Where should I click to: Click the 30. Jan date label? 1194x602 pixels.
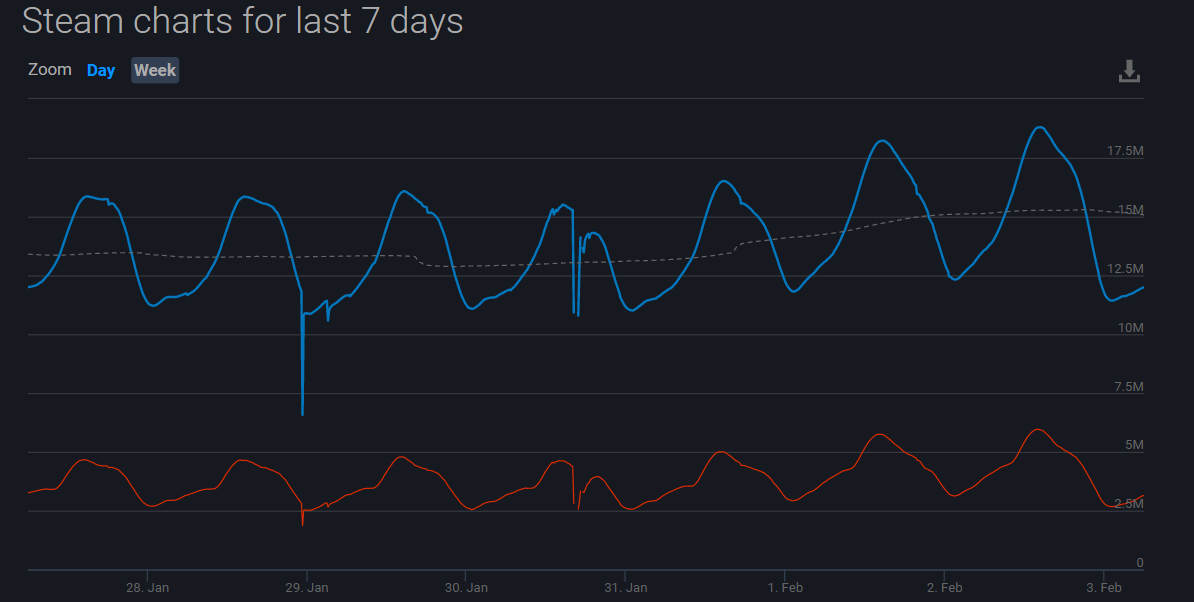click(x=465, y=587)
